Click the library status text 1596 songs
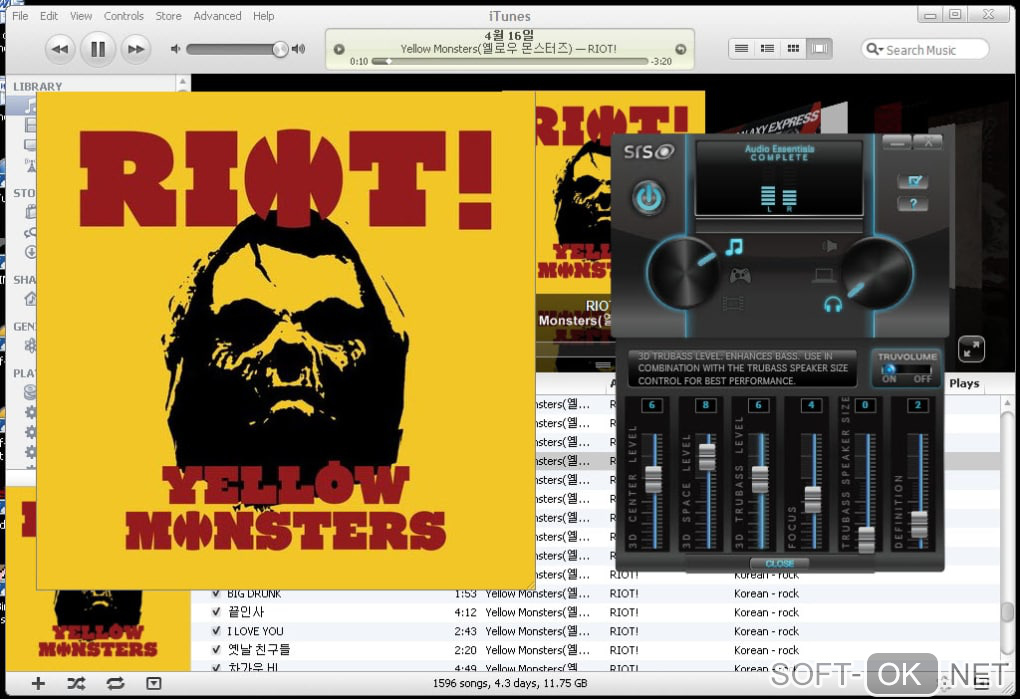Image resolution: width=1020 pixels, height=699 pixels. tap(510, 683)
